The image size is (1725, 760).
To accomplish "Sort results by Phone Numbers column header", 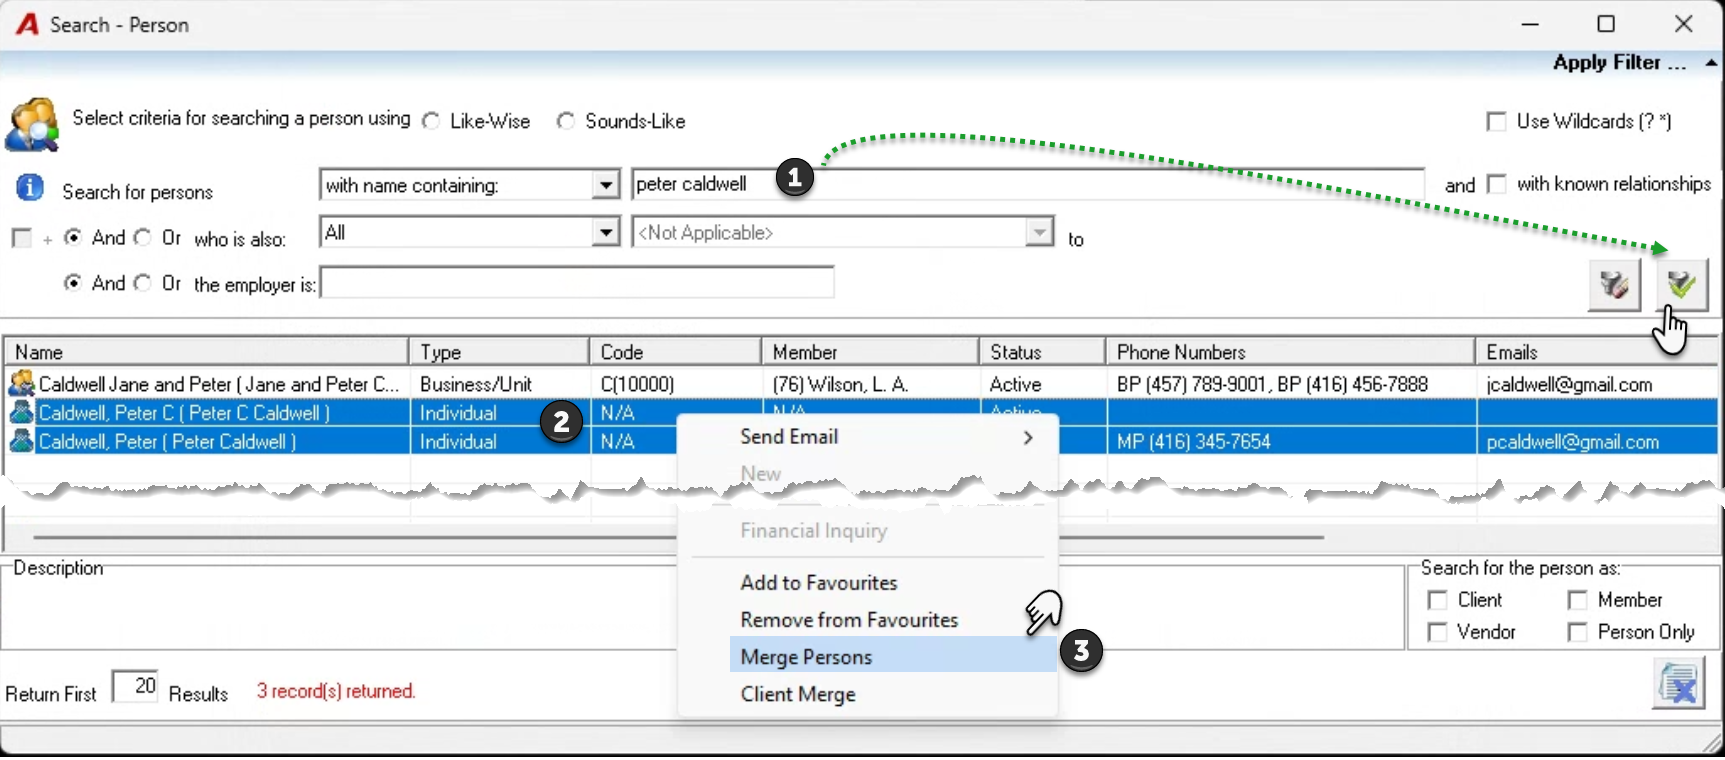I will click(1290, 352).
